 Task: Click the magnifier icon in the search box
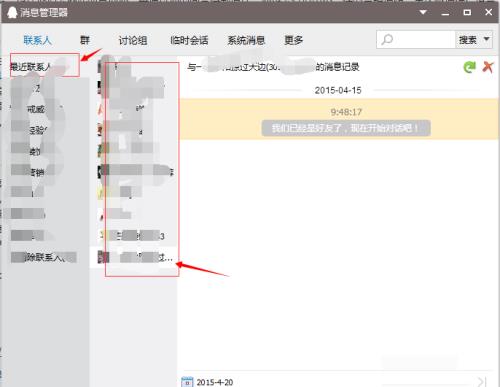click(x=387, y=40)
